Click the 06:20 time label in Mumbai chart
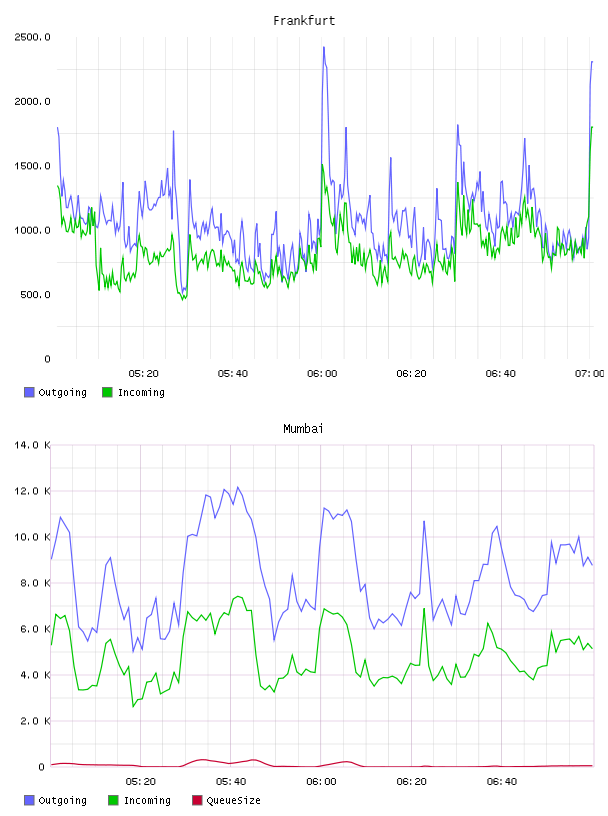Viewport: 608px width, 816px height. (x=411, y=782)
